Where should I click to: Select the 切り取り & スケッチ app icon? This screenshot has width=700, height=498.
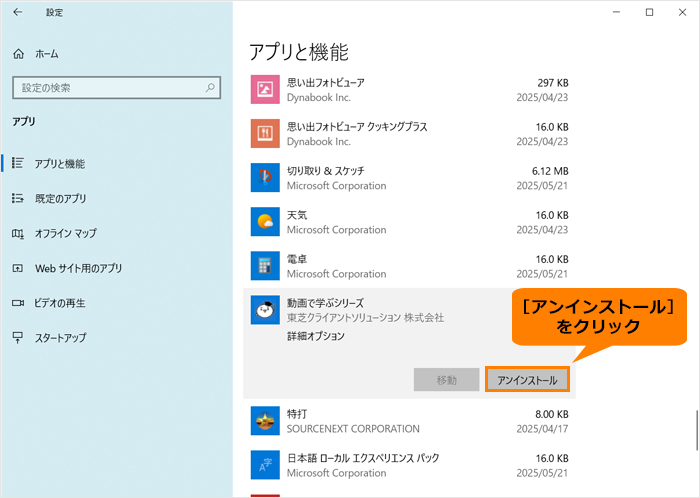[265, 178]
